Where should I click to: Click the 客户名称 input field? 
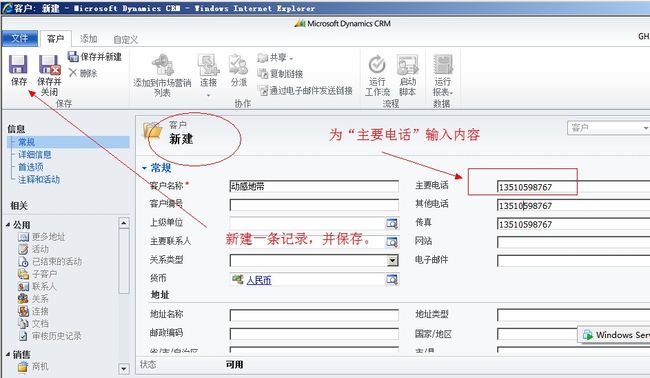click(x=314, y=187)
